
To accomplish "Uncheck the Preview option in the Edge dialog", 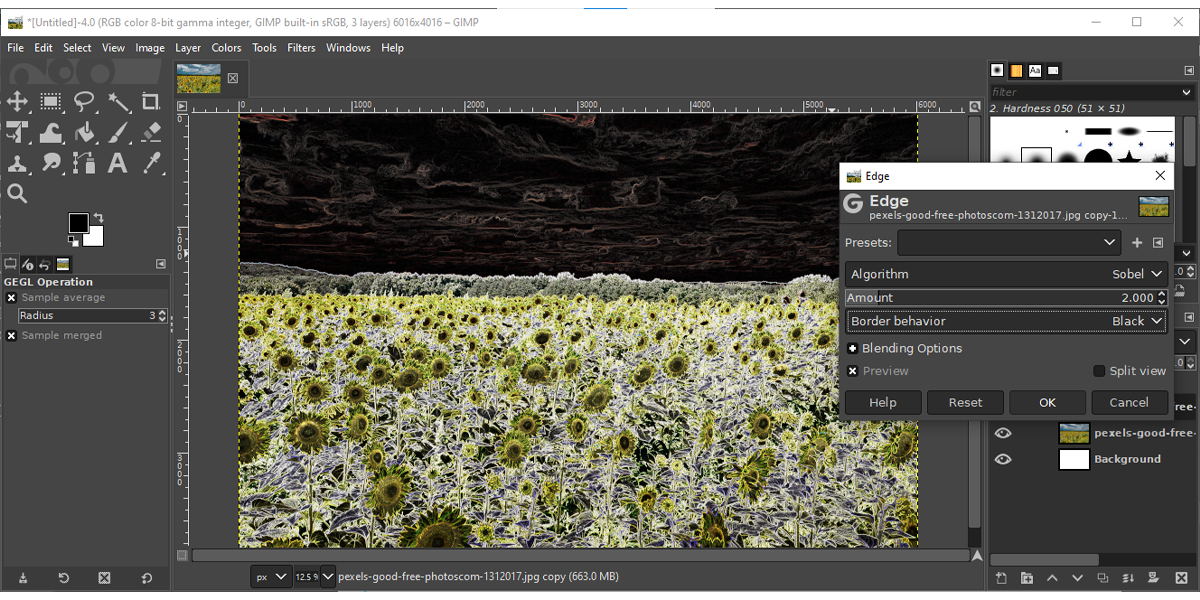I will click(852, 370).
